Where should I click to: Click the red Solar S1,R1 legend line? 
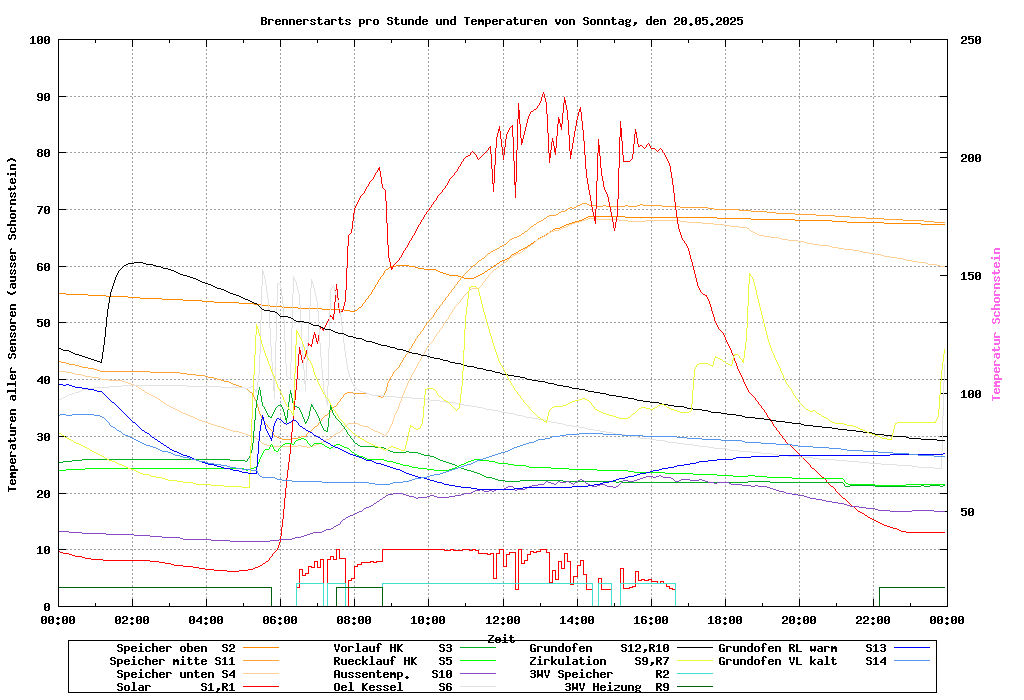pos(259,687)
